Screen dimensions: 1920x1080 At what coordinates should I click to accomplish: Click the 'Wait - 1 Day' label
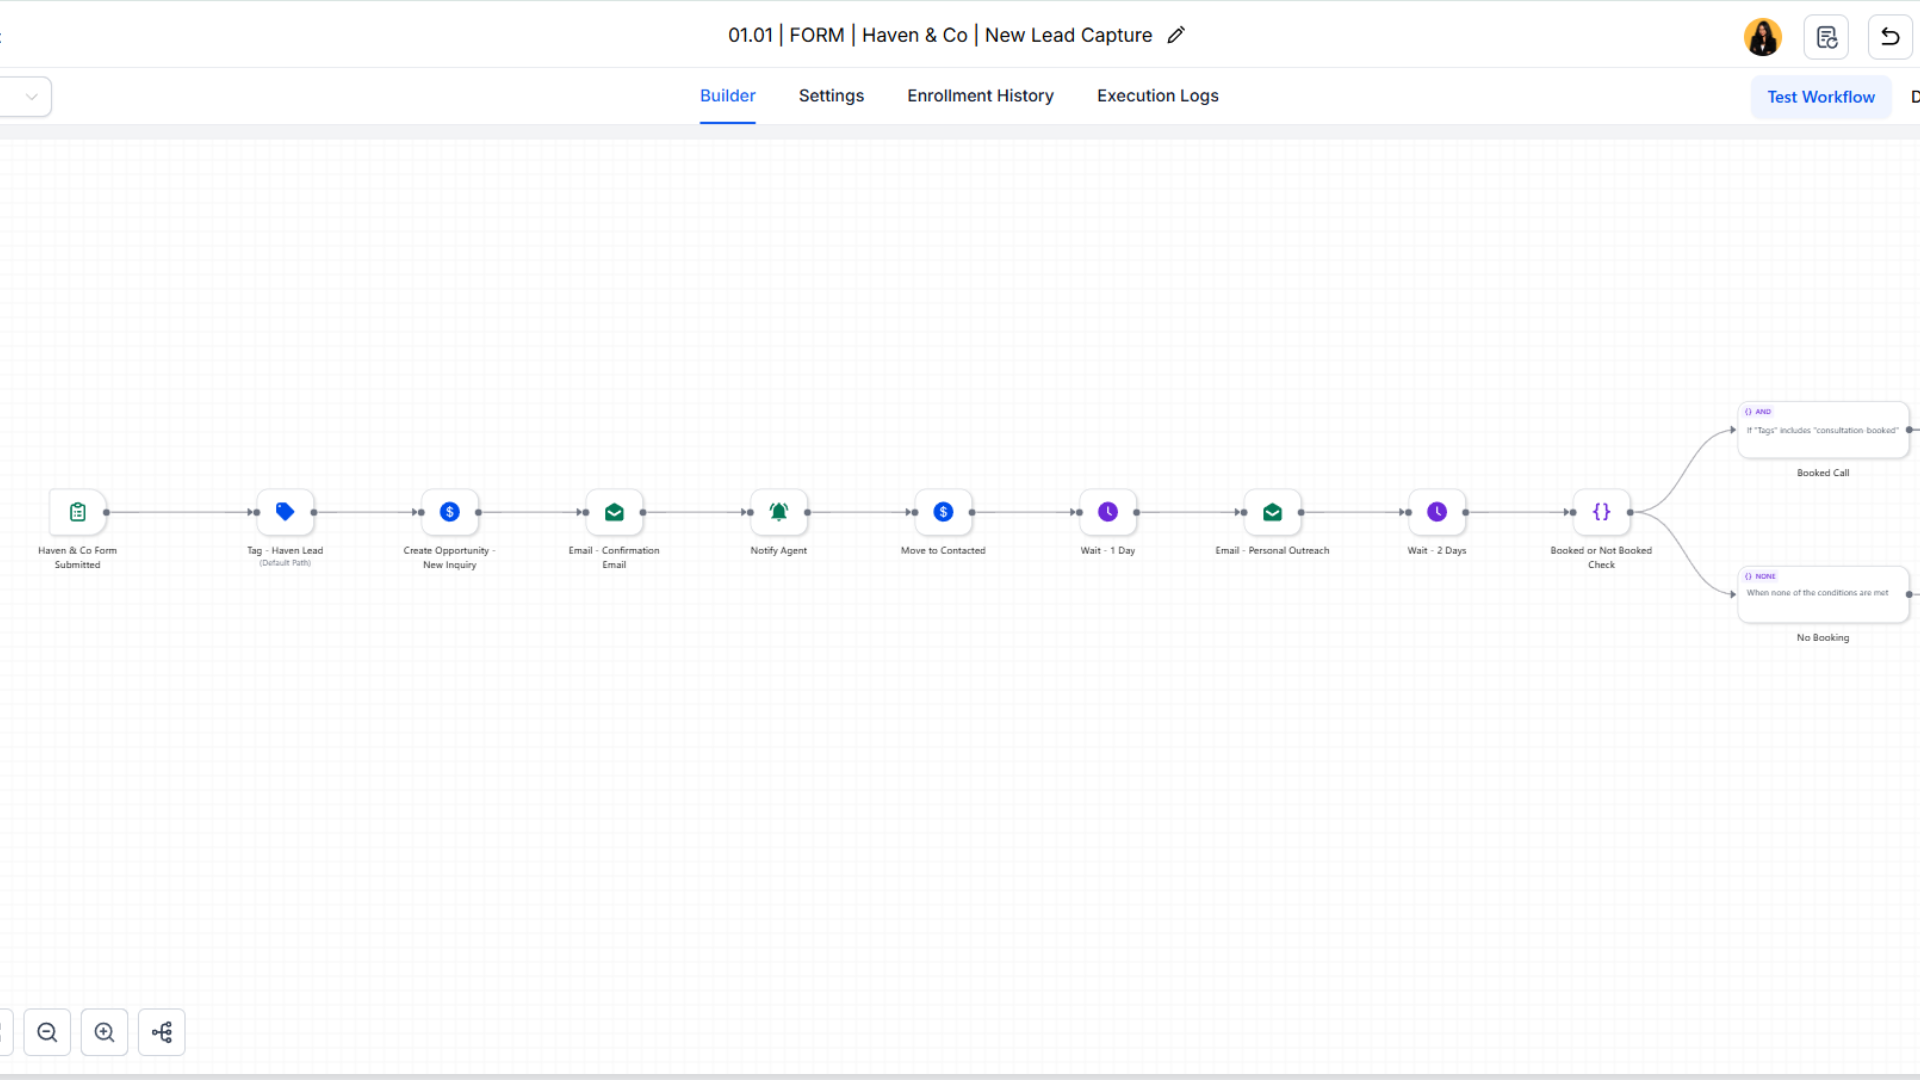click(x=1108, y=551)
